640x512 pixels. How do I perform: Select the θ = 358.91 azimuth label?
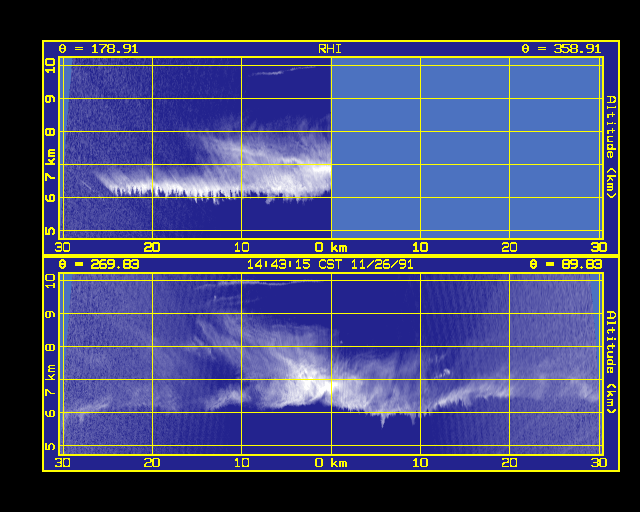point(561,49)
